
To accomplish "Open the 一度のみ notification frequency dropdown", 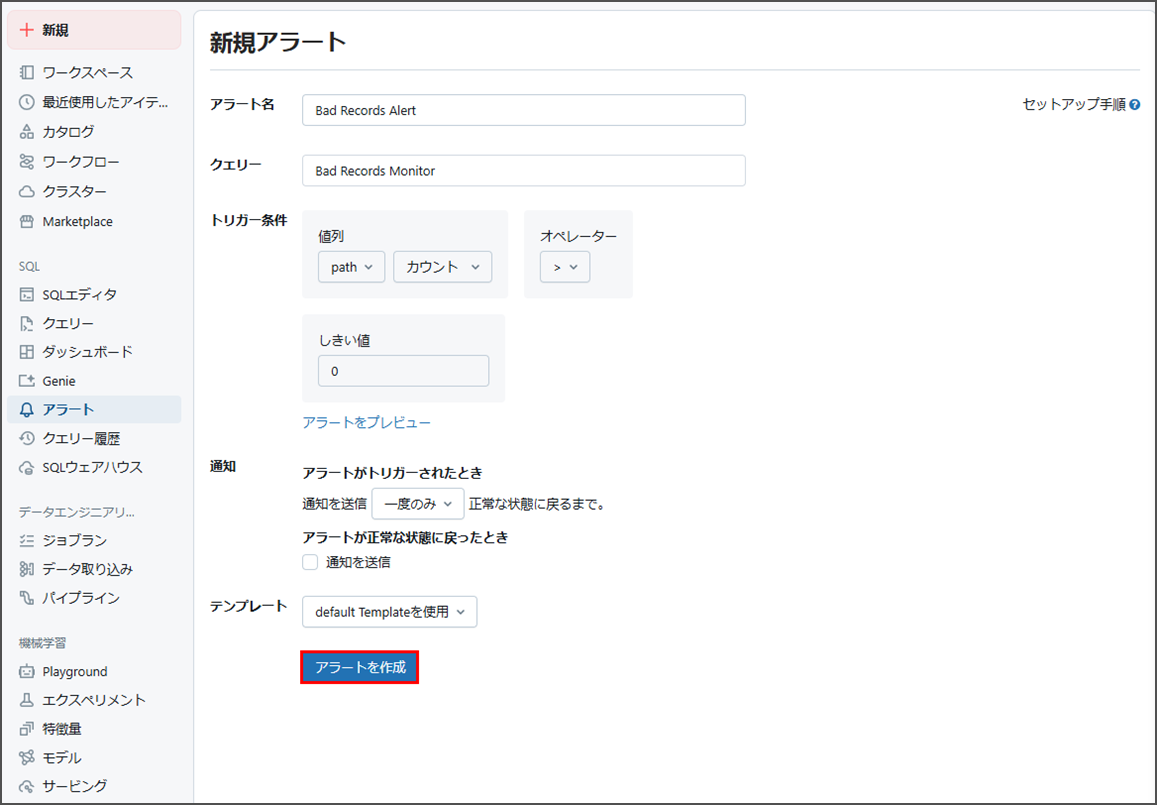I will coord(418,504).
